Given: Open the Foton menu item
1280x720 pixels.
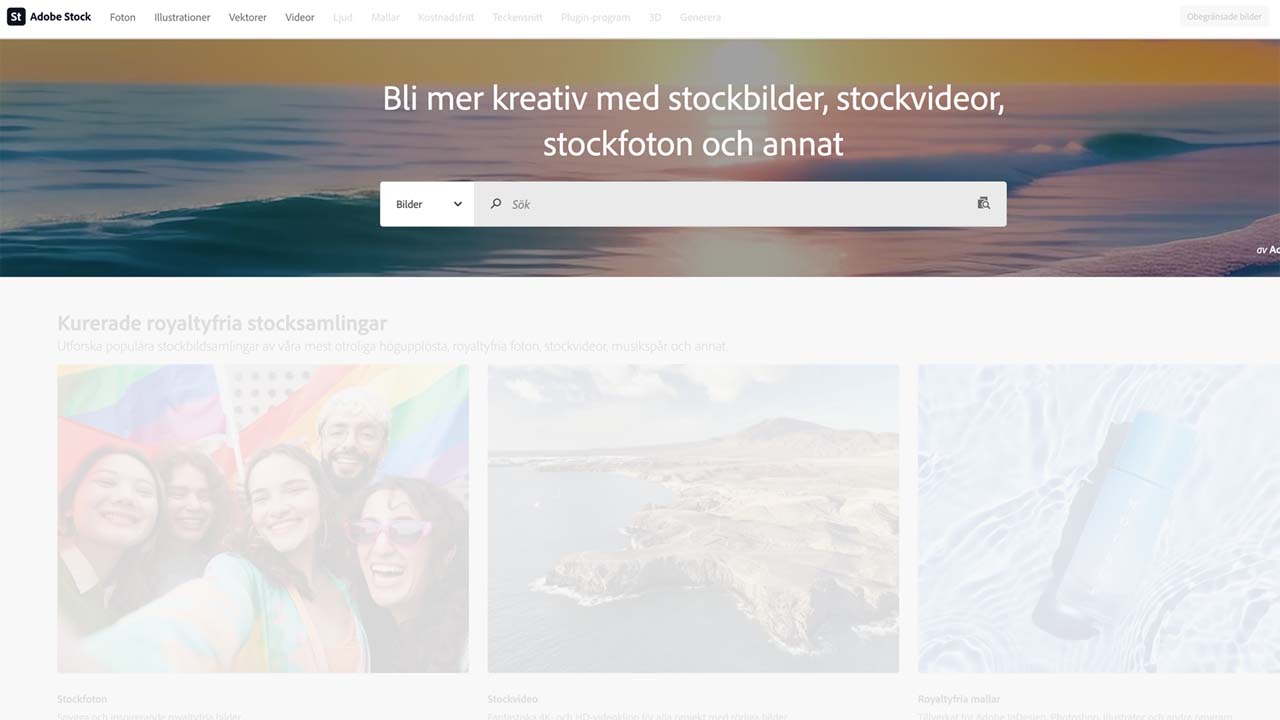Looking at the screenshot, I should point(122,17).
